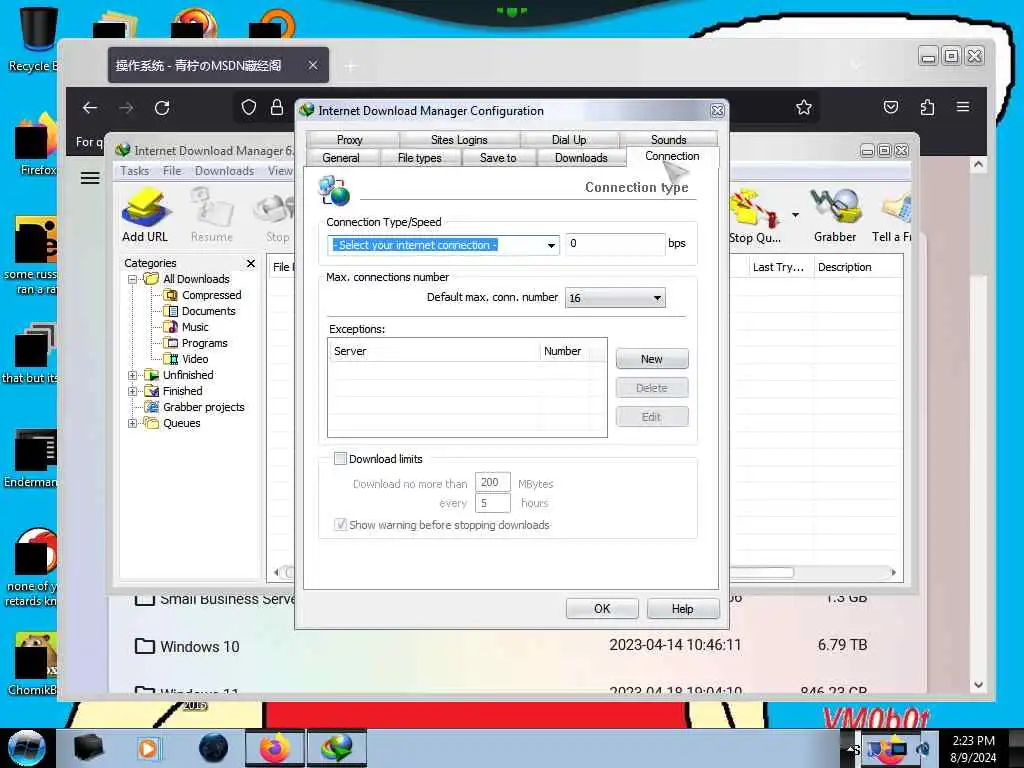The height and width of the screenshot is (768, 1024).
Task: Open a new Firefox tab with plus
Action: (351, 66)
